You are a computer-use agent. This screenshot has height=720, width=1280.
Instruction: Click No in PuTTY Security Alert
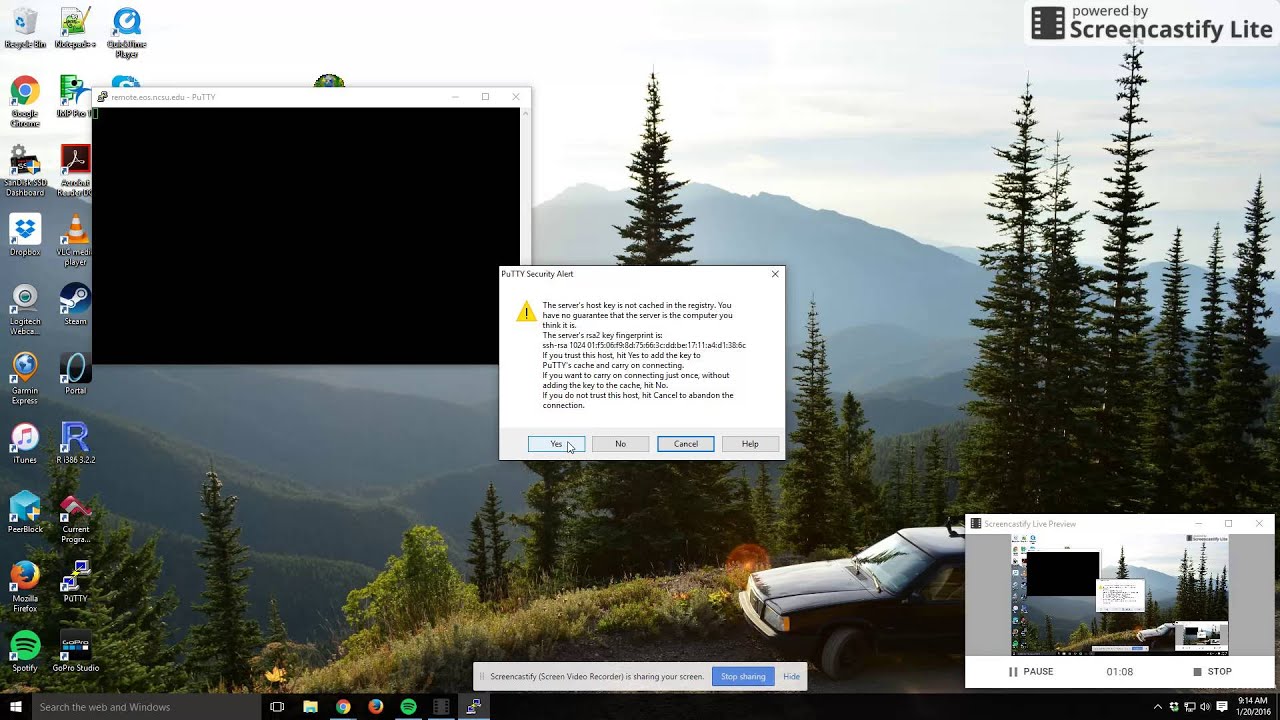click(620, 444)
